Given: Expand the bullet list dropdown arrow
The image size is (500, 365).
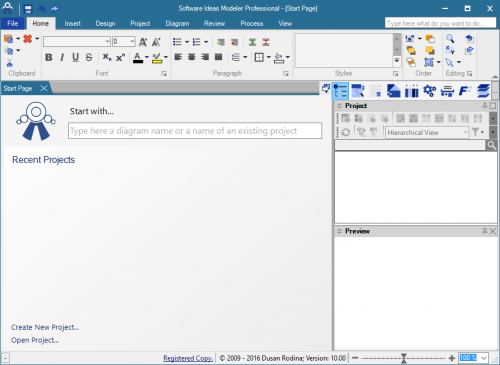Looking at the screenshot, I should point(187,42).
